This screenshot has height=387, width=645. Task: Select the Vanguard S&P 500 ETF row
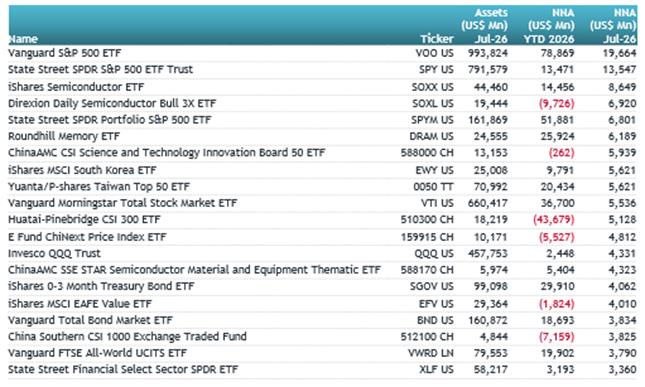[322, 53]
